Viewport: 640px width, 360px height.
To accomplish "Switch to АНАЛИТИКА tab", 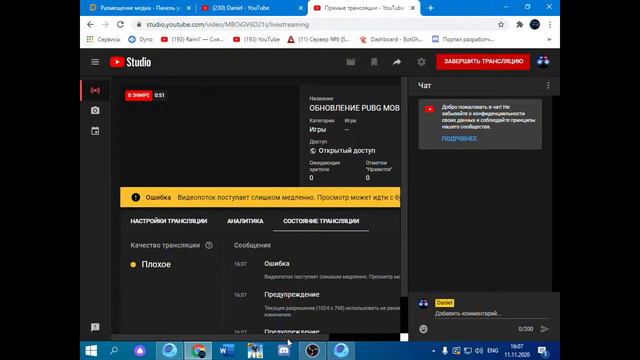I will pos(245,221).
